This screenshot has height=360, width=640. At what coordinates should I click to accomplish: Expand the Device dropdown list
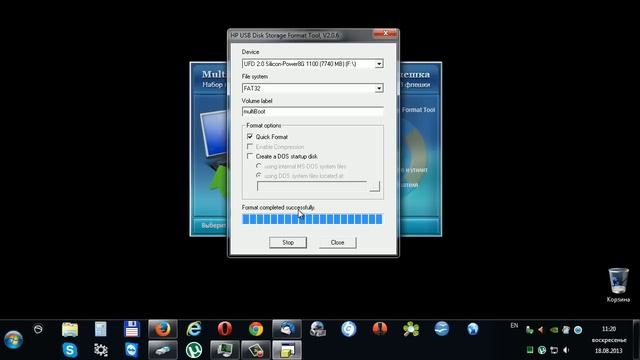coord(379,64)
